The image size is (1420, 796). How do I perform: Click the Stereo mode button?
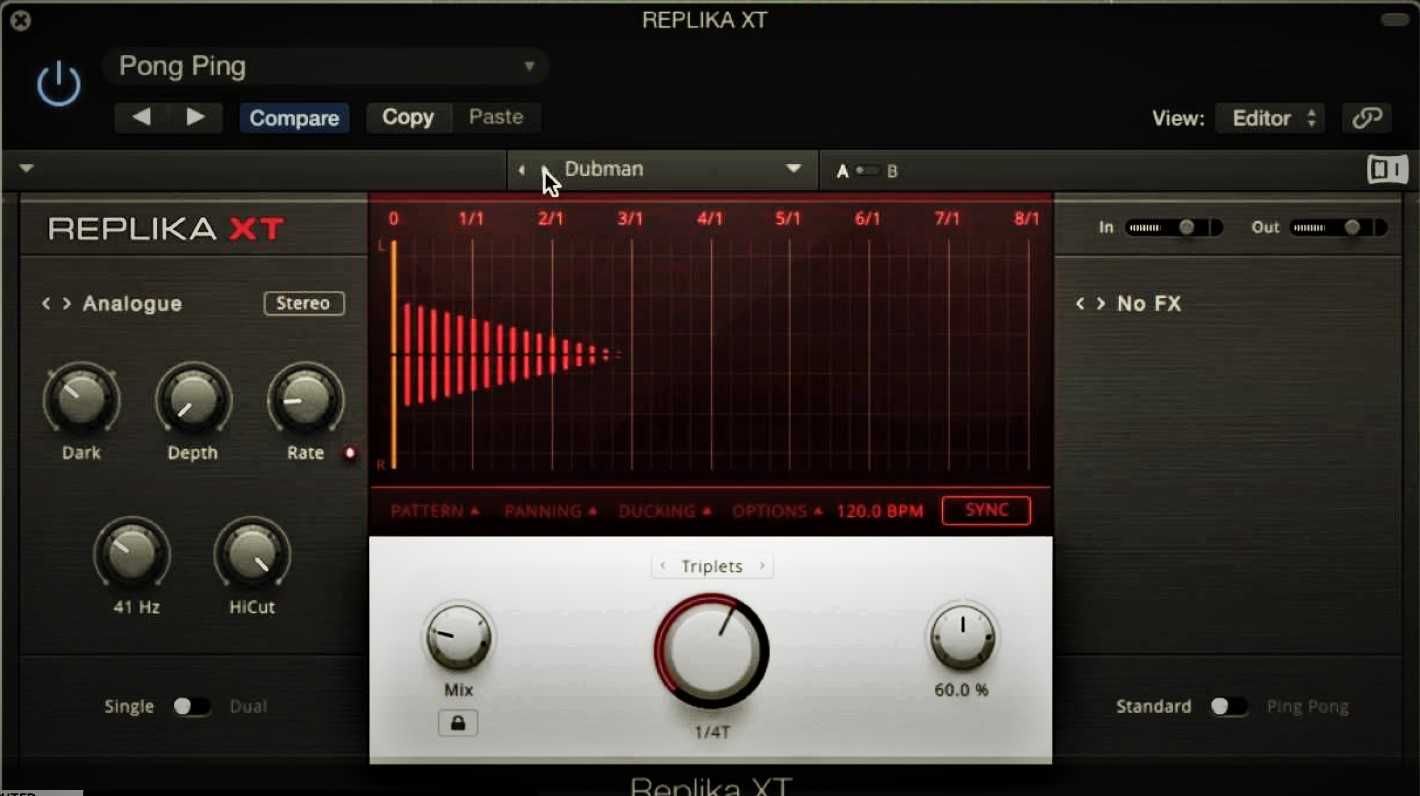pyautogui.click(x=304, y=303)
